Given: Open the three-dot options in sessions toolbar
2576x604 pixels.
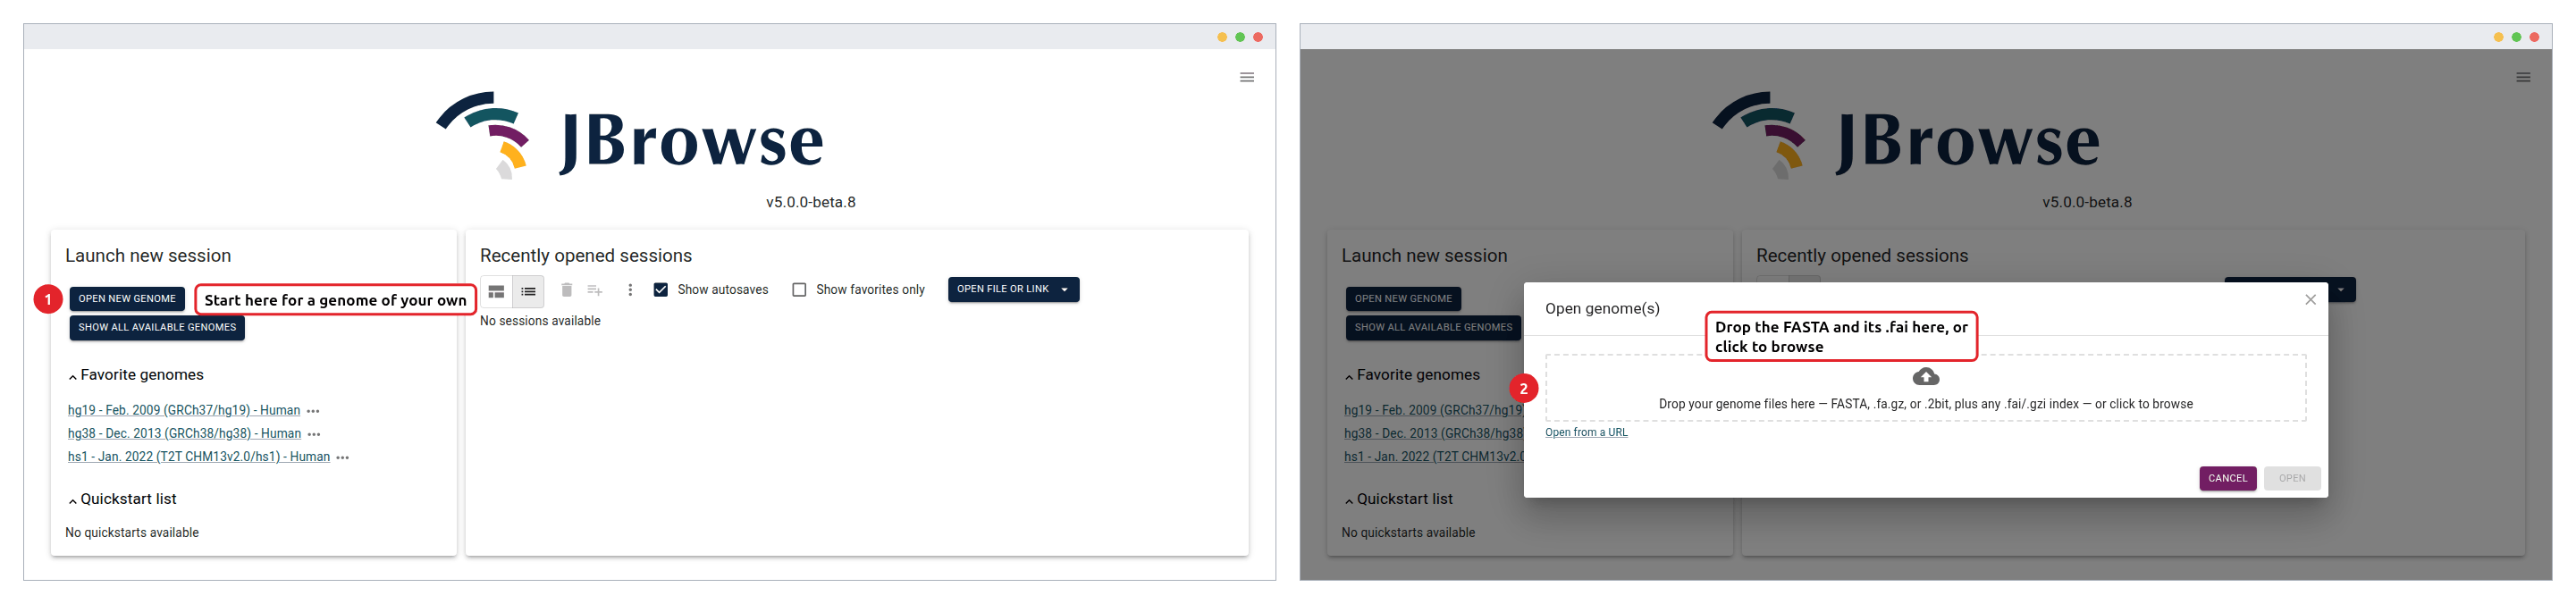Looking at the screenshot, I should click(629, 290).
